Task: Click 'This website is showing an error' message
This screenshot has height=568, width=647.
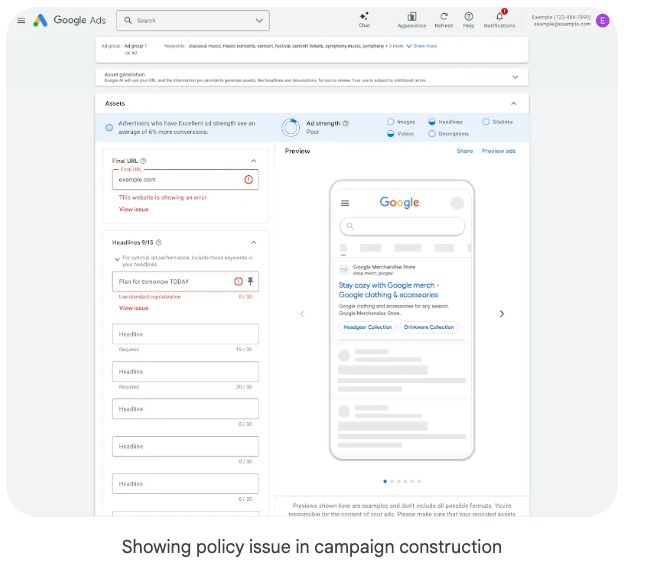Action: [163, 198]
